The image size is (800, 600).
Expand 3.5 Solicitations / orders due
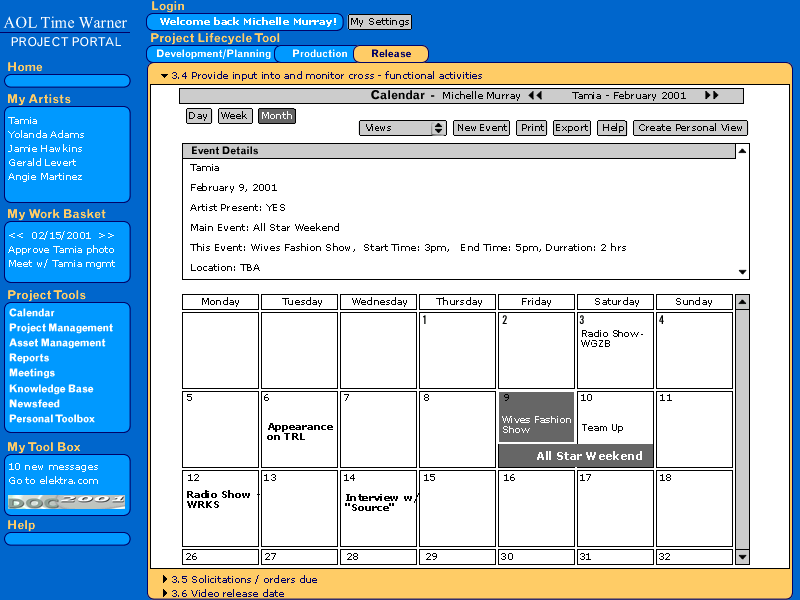coord(165,579)
